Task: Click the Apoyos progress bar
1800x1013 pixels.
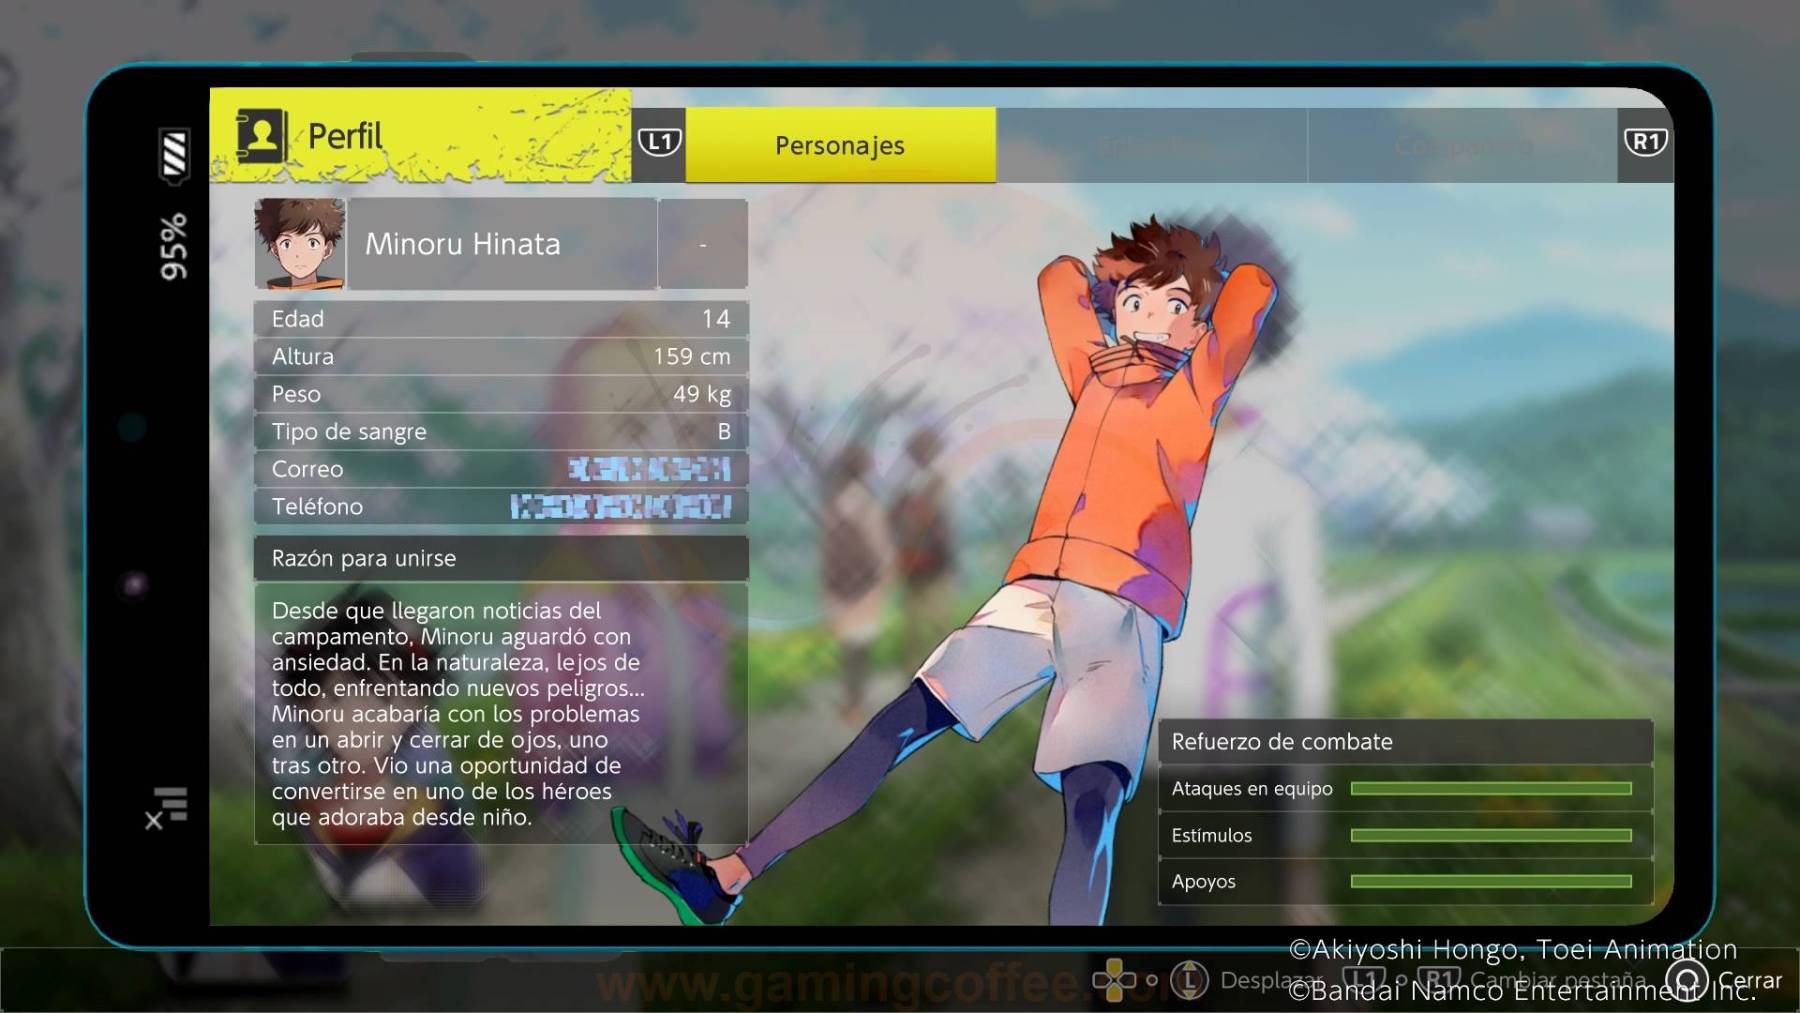Action: point(1491,881)
